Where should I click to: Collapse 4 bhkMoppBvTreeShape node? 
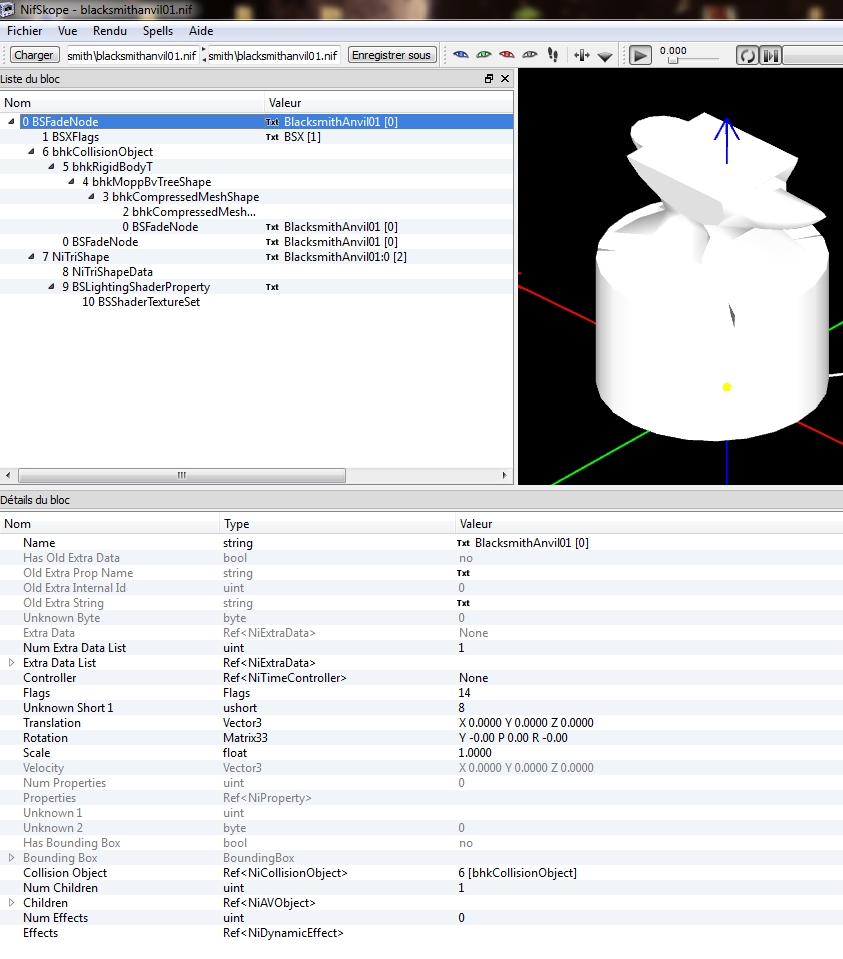[x=71, y=182]
